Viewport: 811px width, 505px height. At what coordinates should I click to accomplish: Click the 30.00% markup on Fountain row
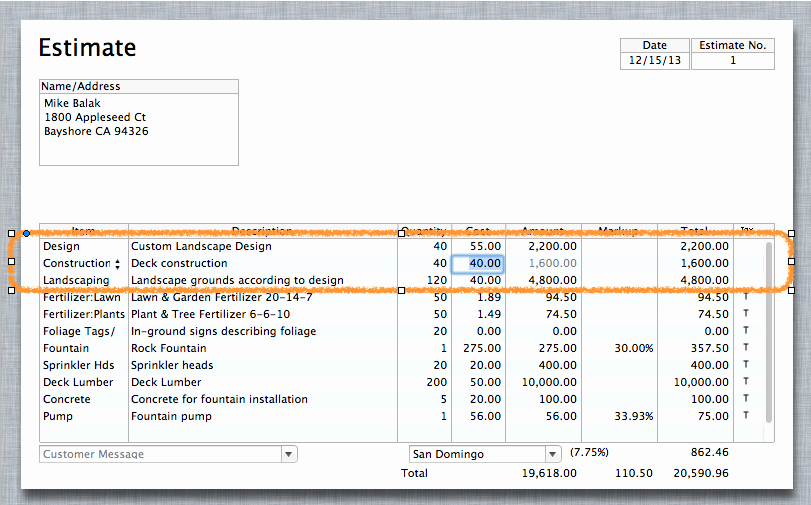[634, 349]
